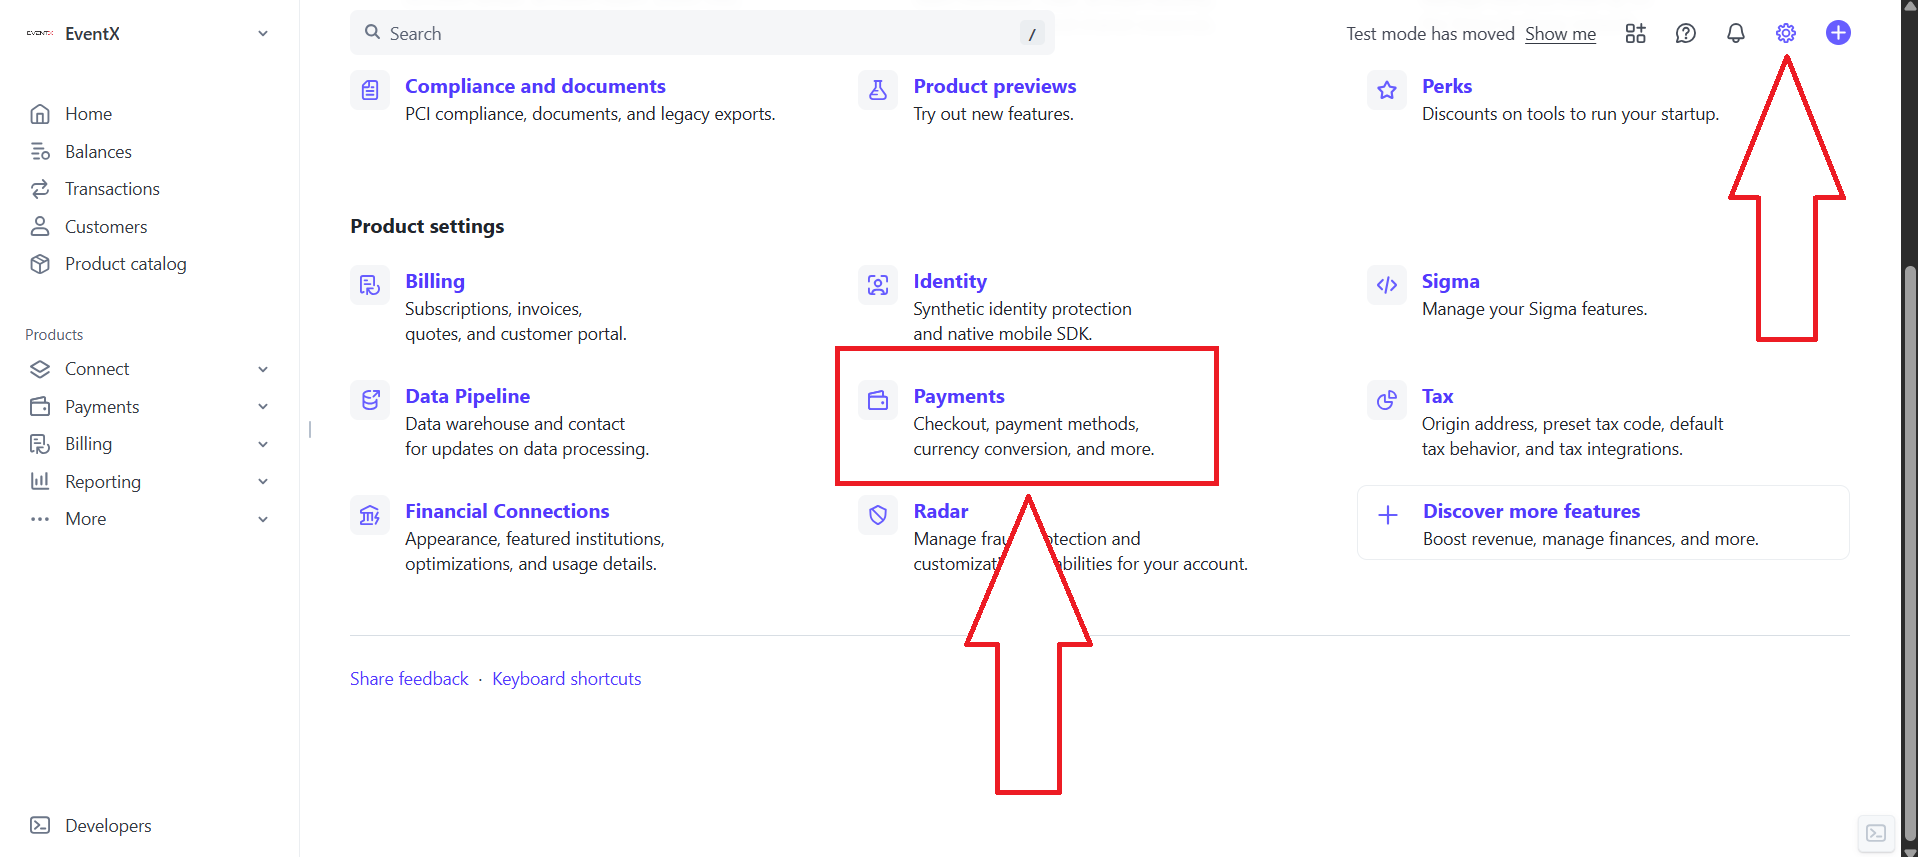Expand the Reporting sidebar chevron
Viewport: 1918px width, 857px height.
point(263,481)
